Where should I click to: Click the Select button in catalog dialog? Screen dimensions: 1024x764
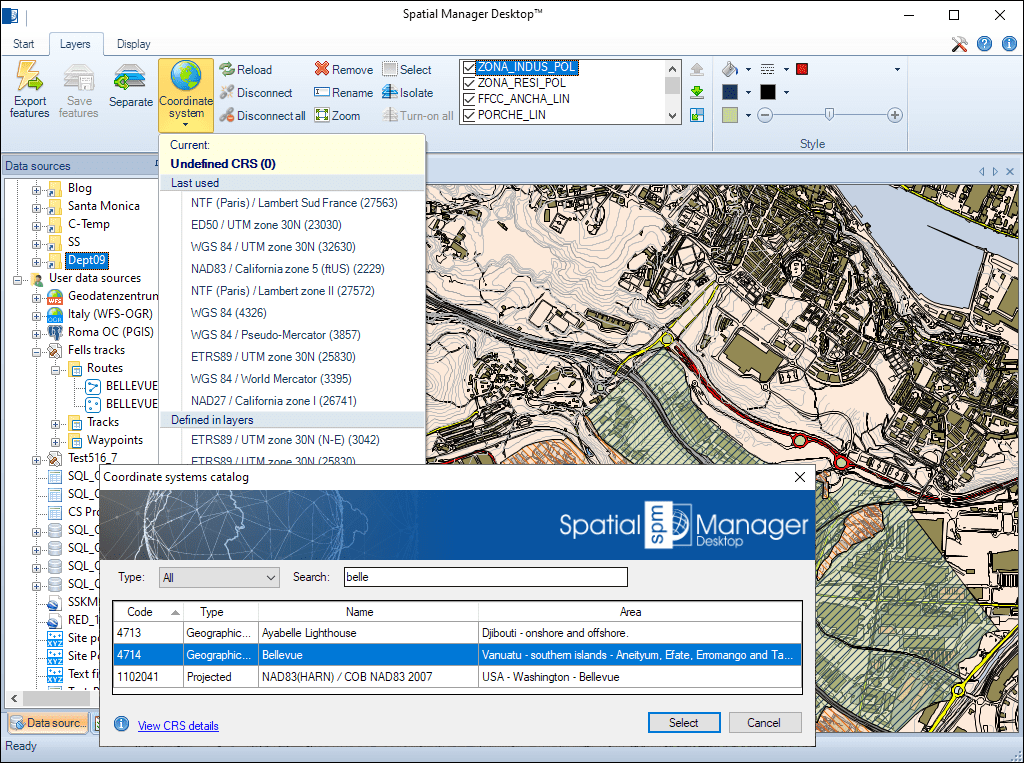pos(684,723)
